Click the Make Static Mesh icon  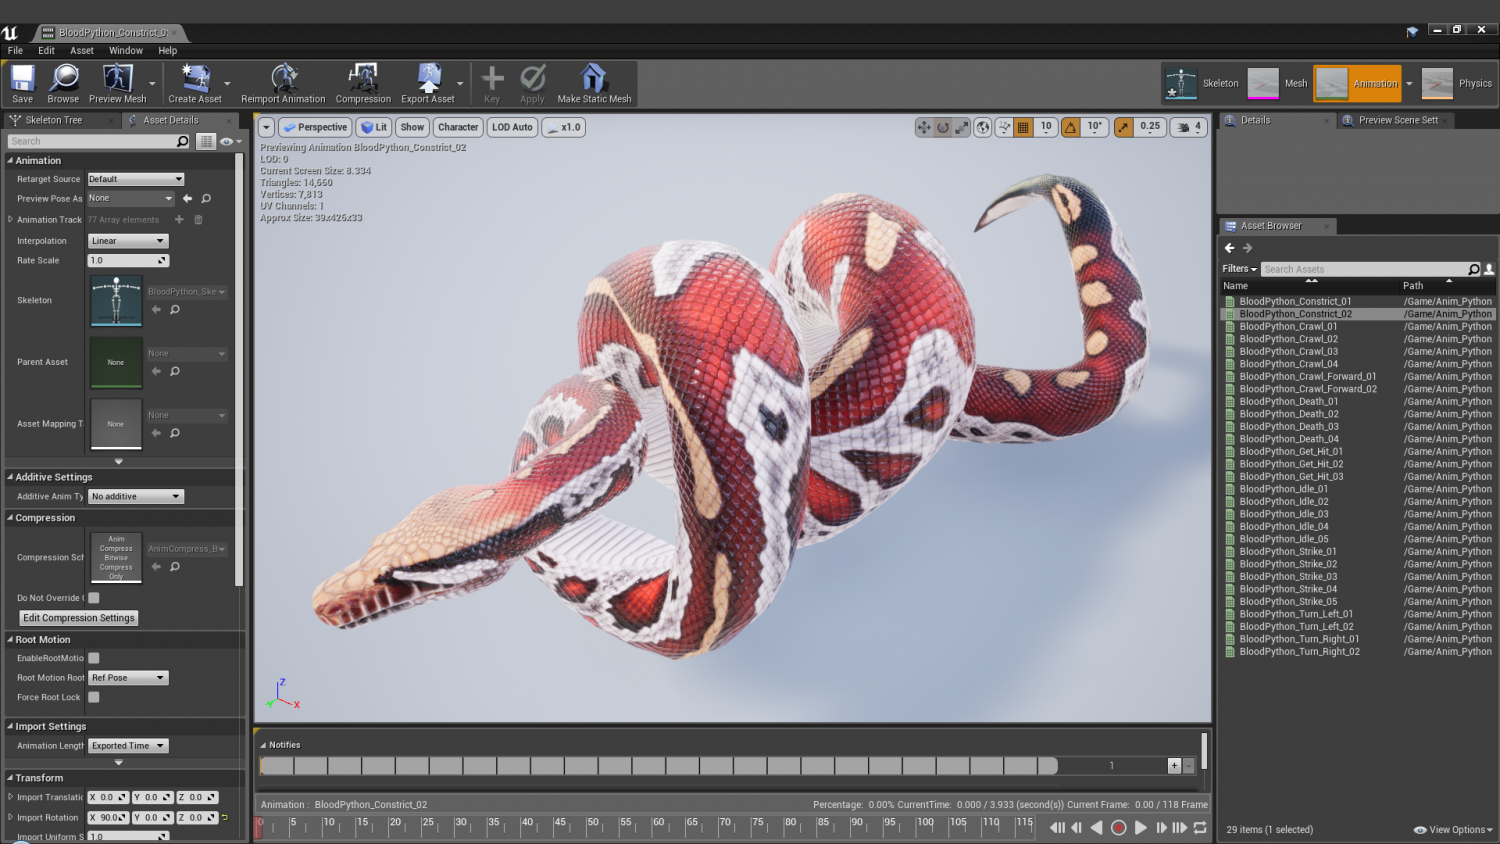[x=594, y=83]
